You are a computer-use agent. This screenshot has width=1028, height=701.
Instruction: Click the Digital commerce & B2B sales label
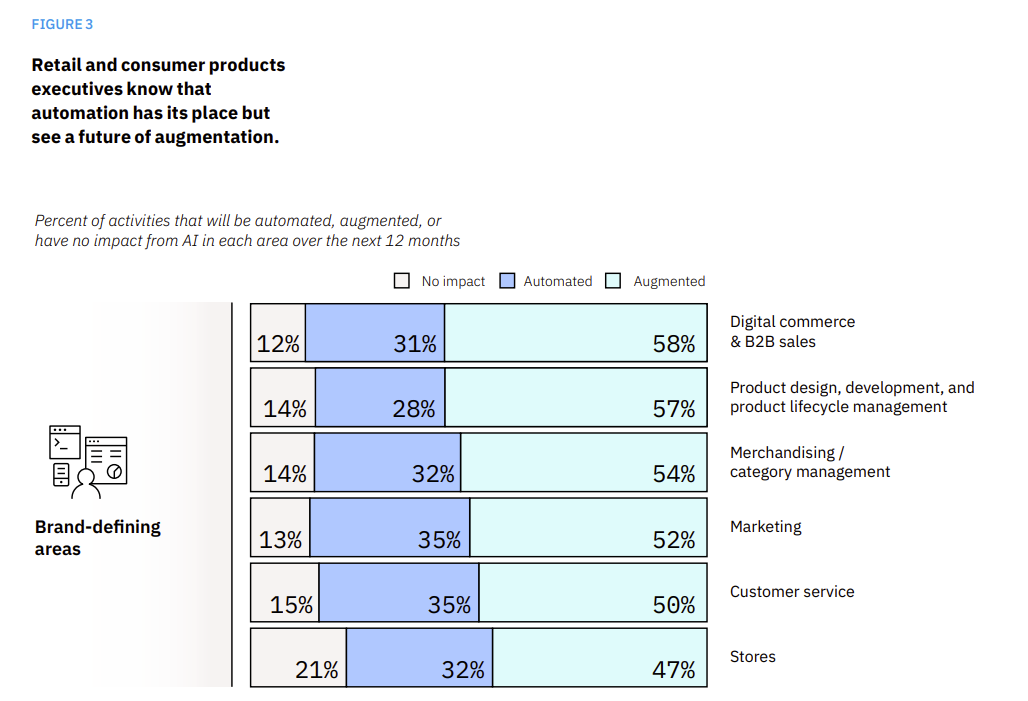coord(792,332)
